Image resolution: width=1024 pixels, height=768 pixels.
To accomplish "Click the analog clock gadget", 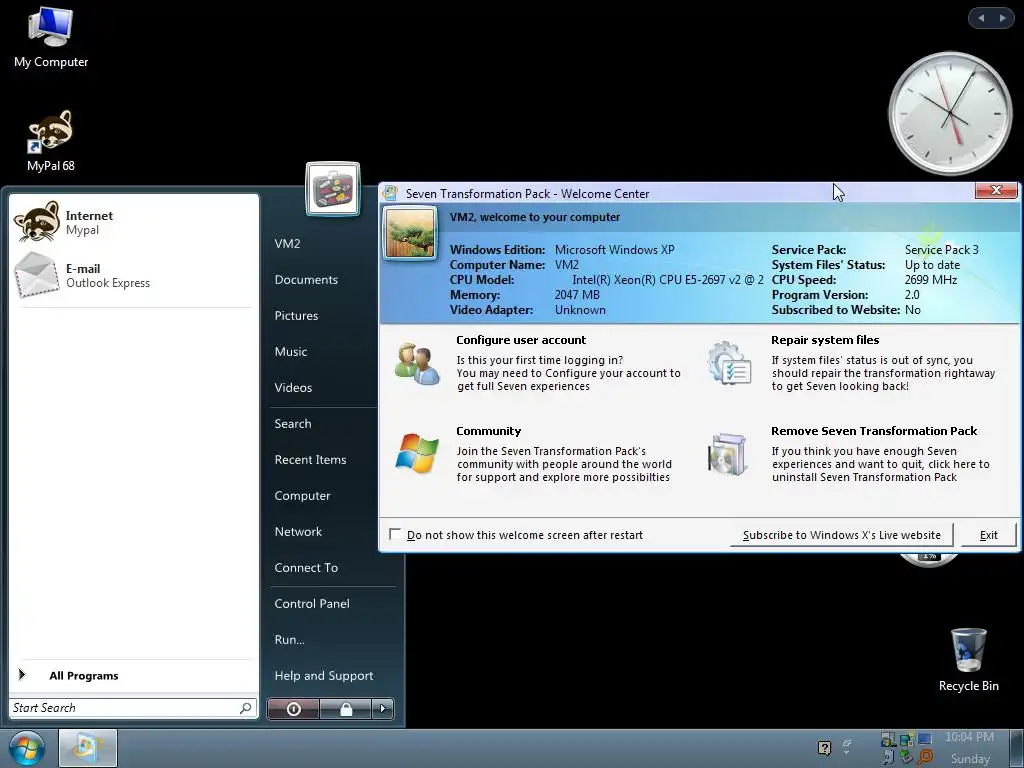I will (950, 114).
